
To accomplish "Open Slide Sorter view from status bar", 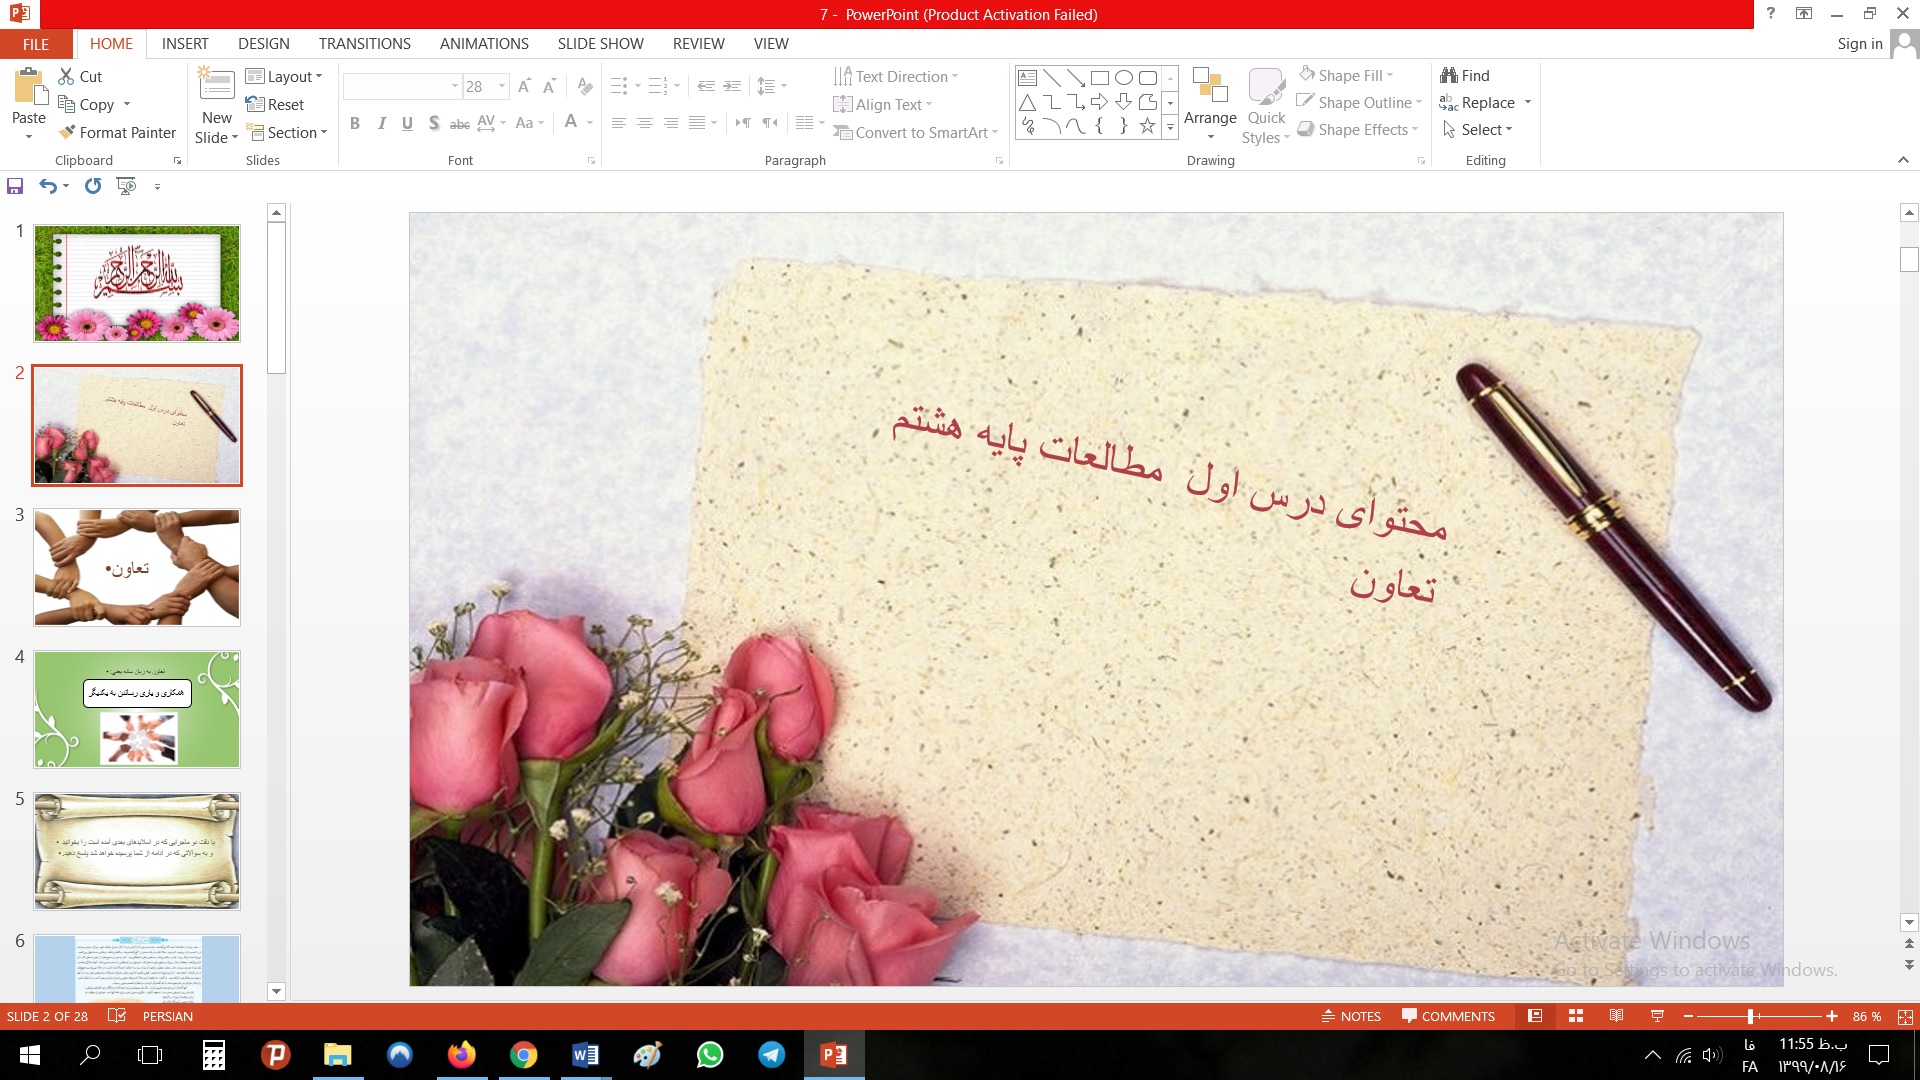I will (1576, 1016).
